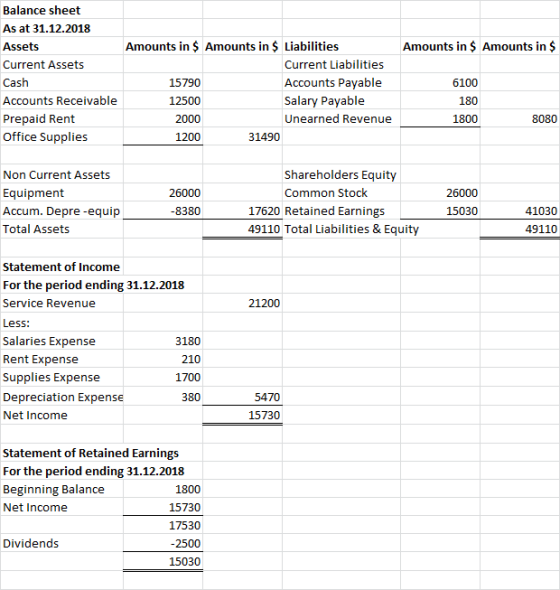
Task: Select the 'Accounts Payable' label
Action: (x=333, y=82)
